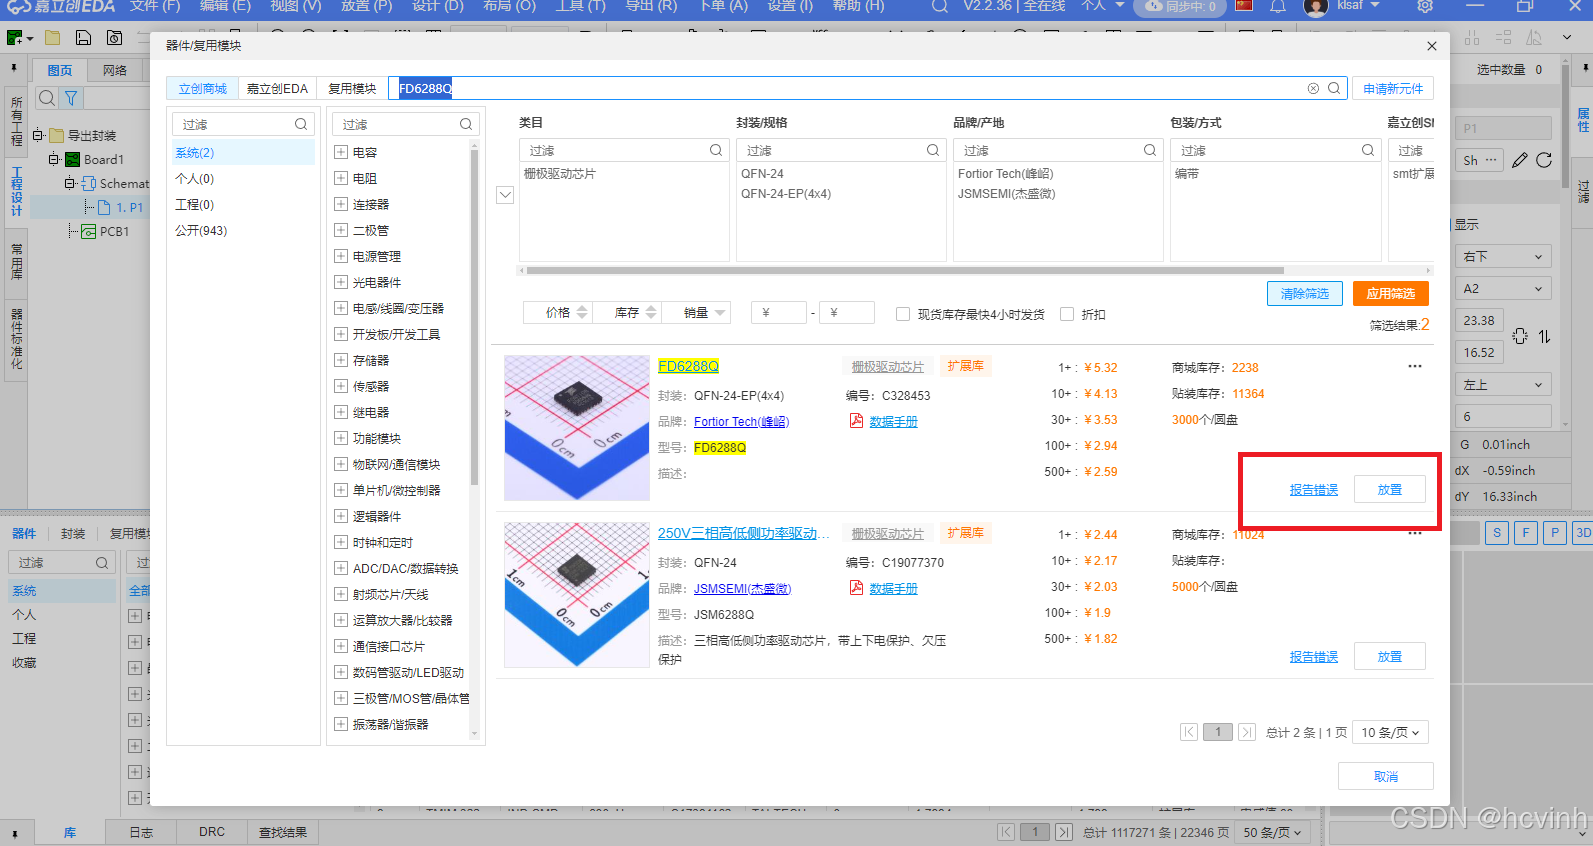Click 报告错误 link for JSM6288Q
The image size is (1593, 846).
1313,657
